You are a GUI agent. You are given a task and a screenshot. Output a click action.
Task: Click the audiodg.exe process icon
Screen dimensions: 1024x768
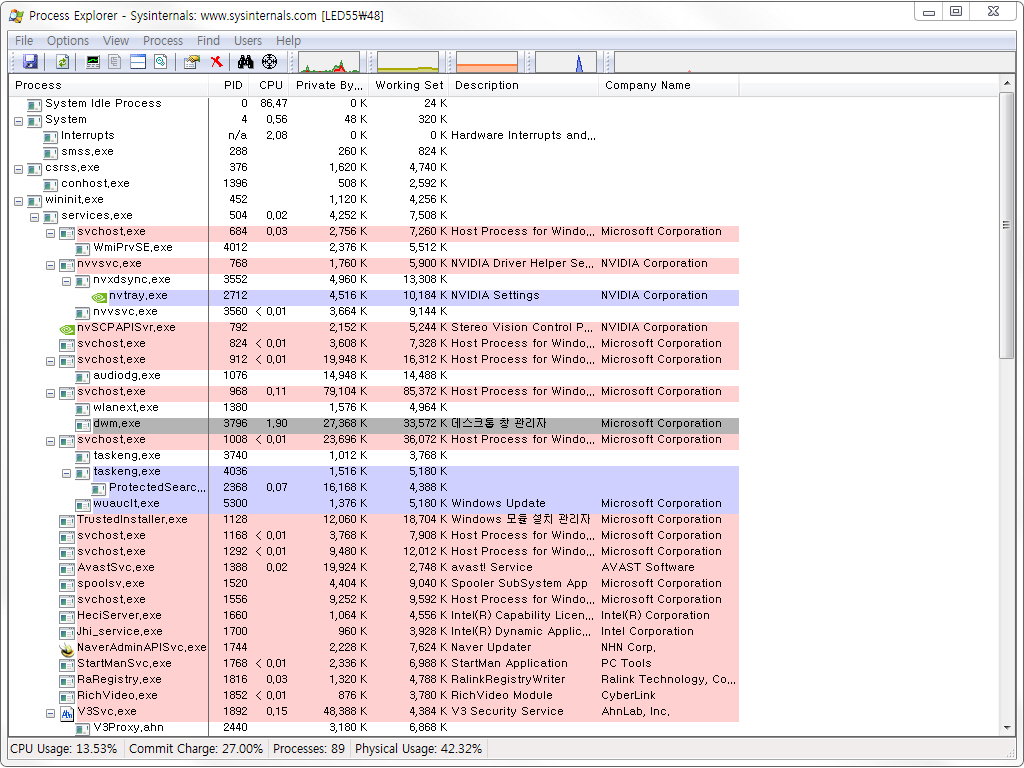83,376
